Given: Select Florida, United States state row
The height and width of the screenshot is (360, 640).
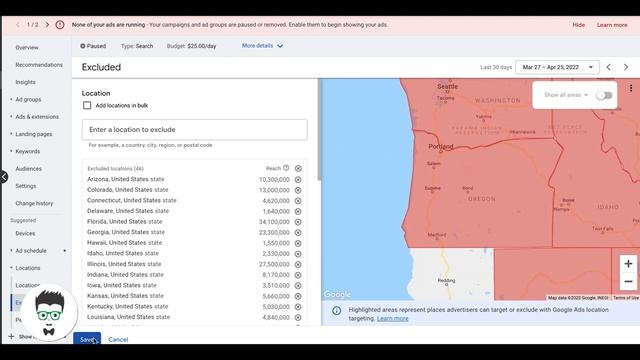Looking at the screenshot, I should click(x=194, y=222).
